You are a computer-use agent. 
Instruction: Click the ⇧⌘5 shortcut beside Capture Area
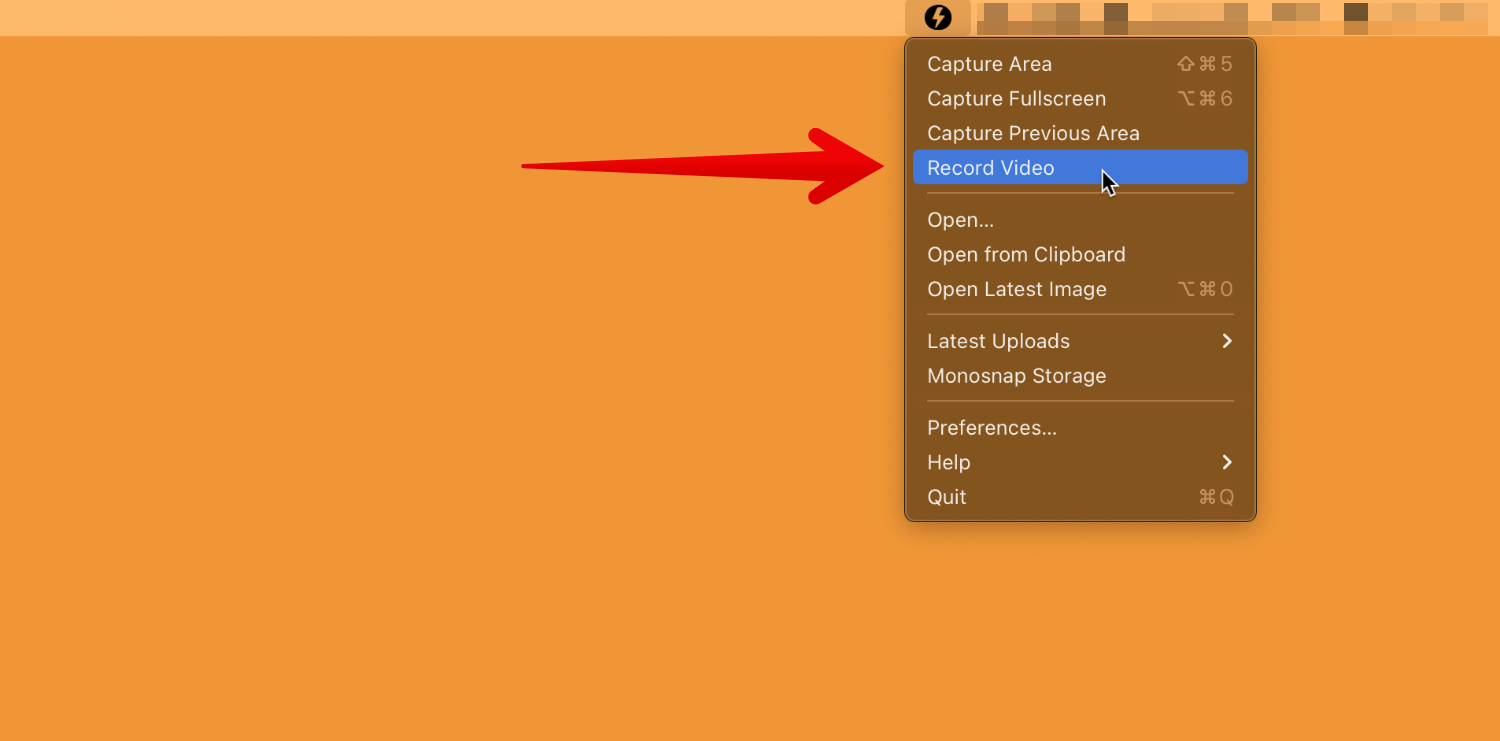1204,64
